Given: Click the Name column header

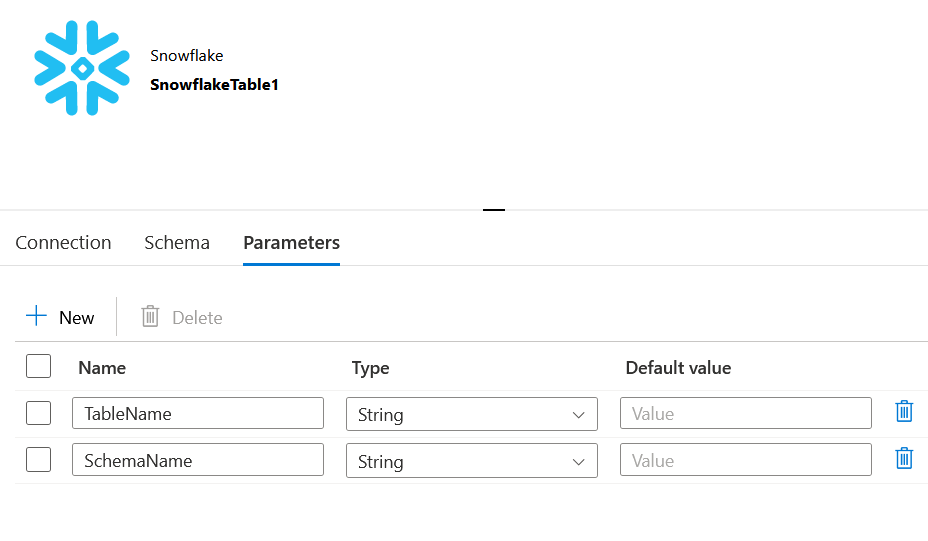Looking at the screenshot, I should tap(102, 368).
